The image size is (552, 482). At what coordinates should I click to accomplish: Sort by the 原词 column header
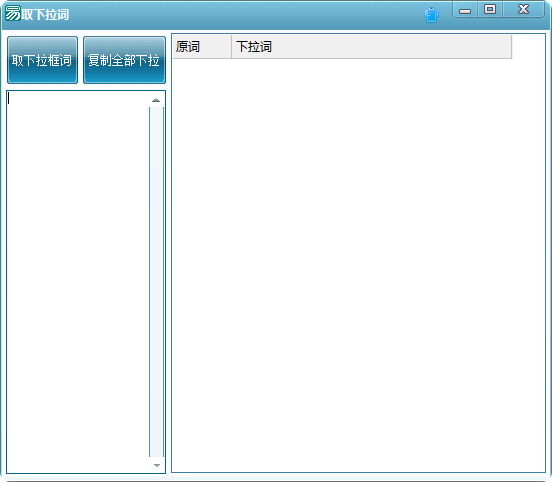(x=202, y=46)
